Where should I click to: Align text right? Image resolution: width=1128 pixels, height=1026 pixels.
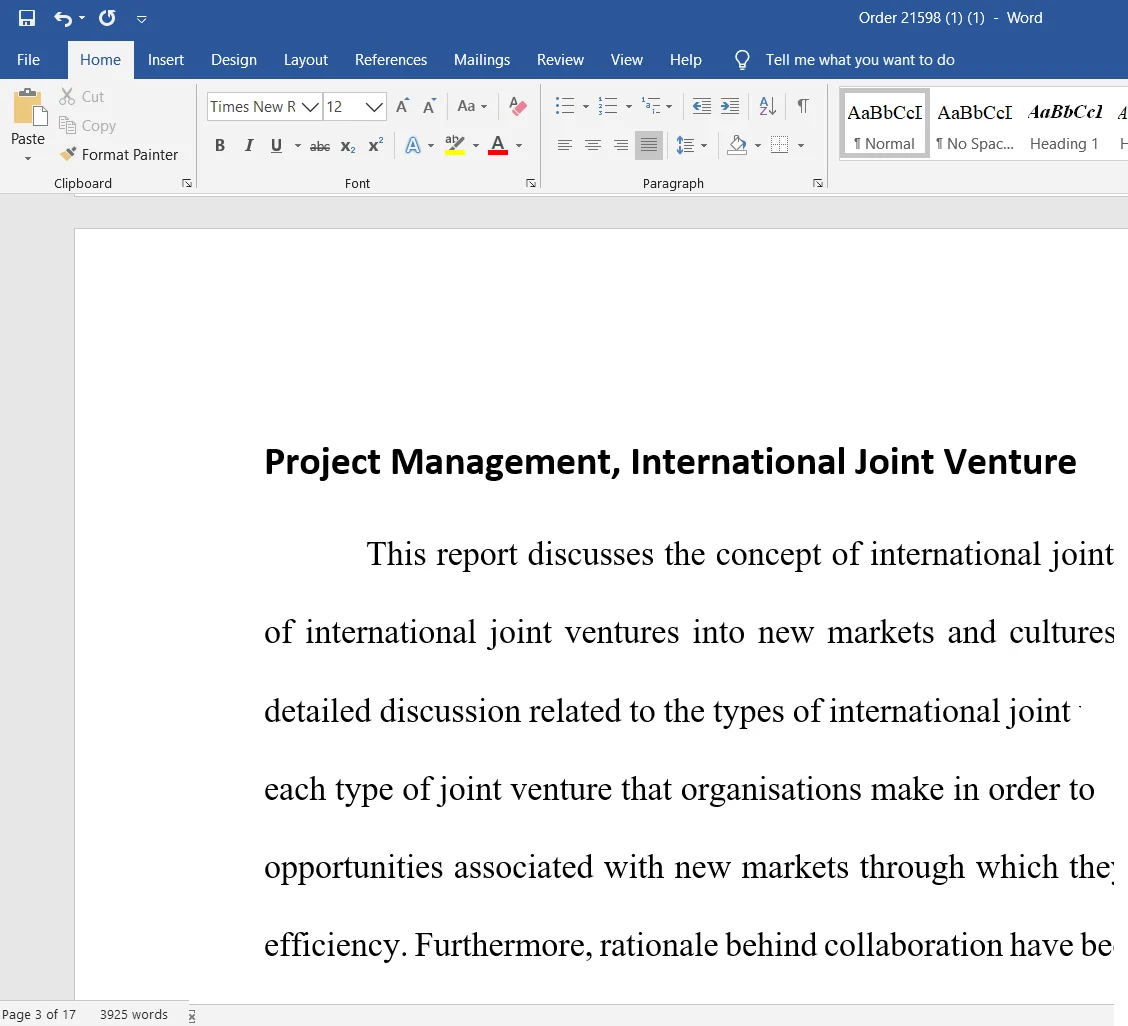pyautogui.click(x=621, y=145)
